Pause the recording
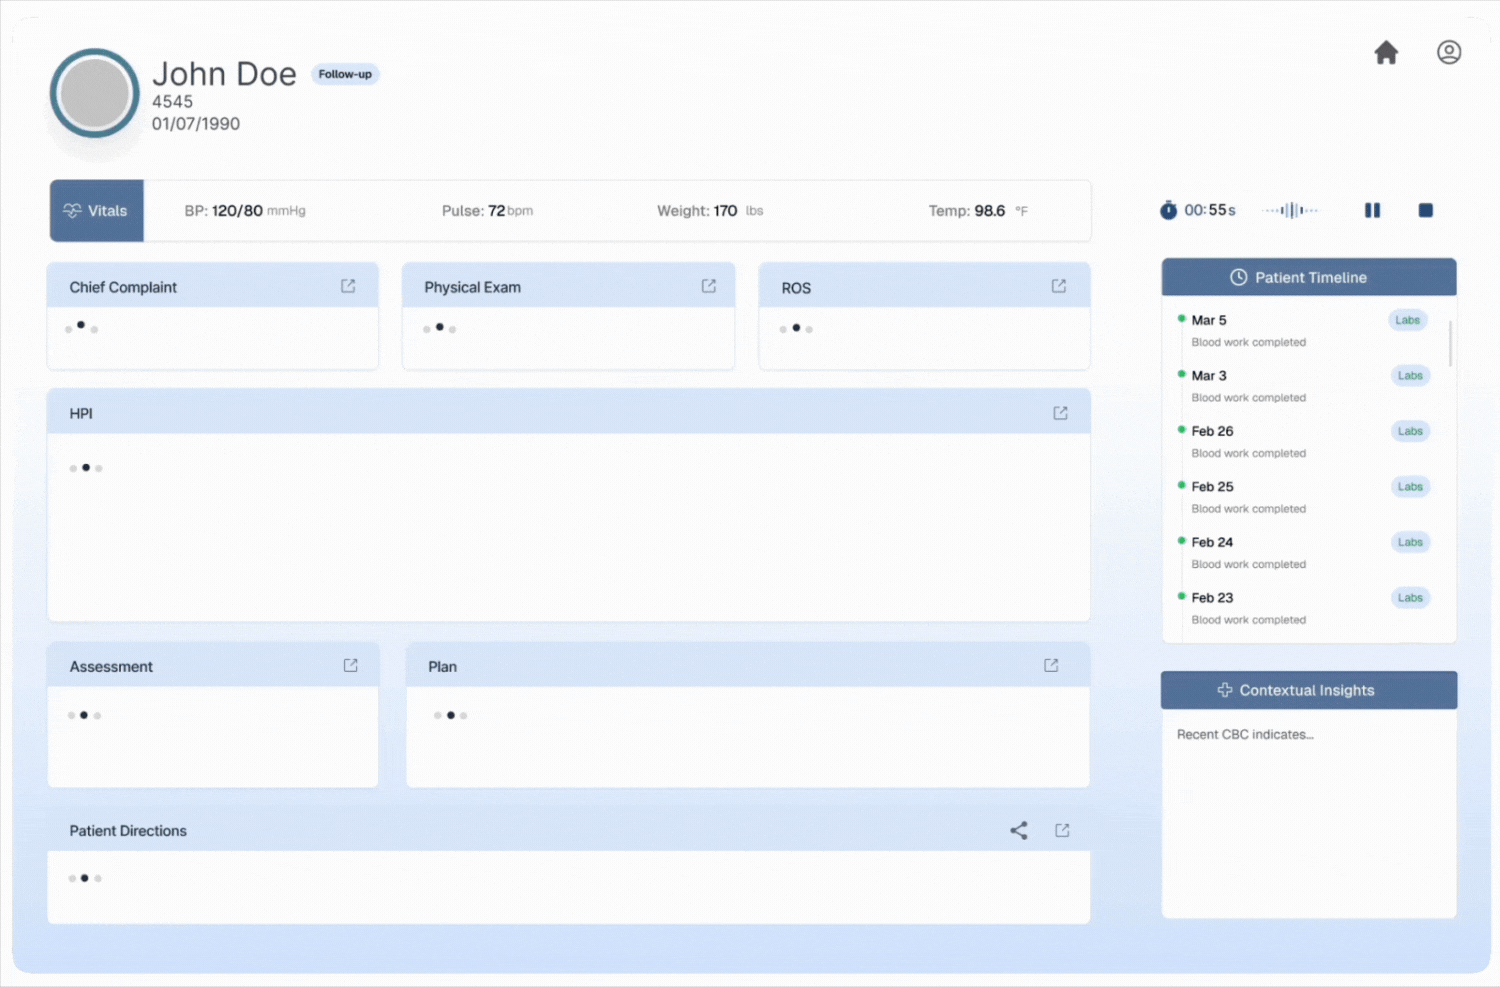1500x987 pixels. point(1372,210)
